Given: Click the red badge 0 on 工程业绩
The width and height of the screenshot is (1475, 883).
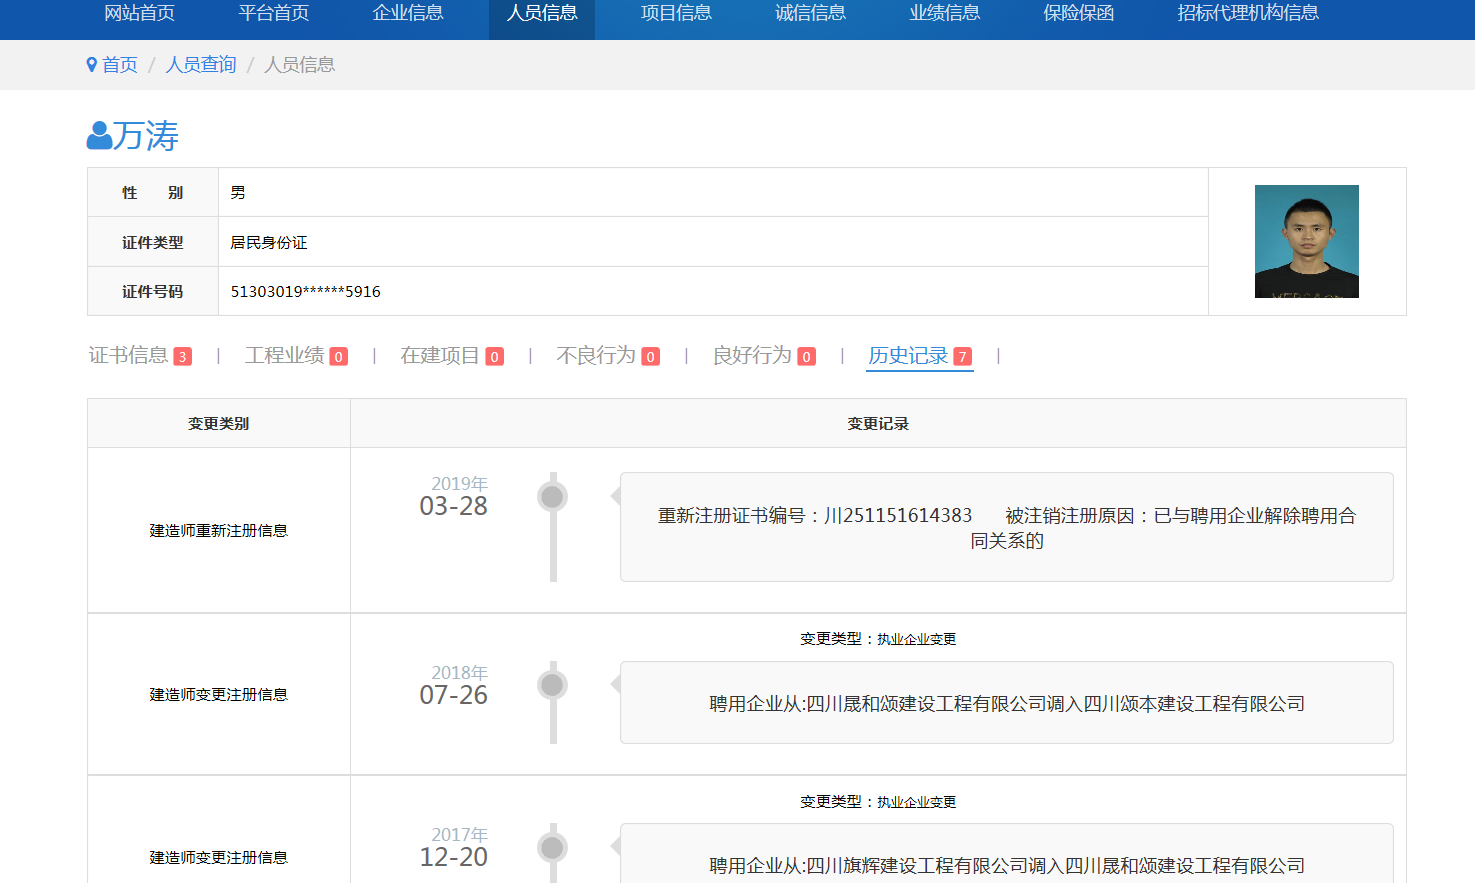Looking at the screenshot, I should pyautogui.click(x=338, y=357).
